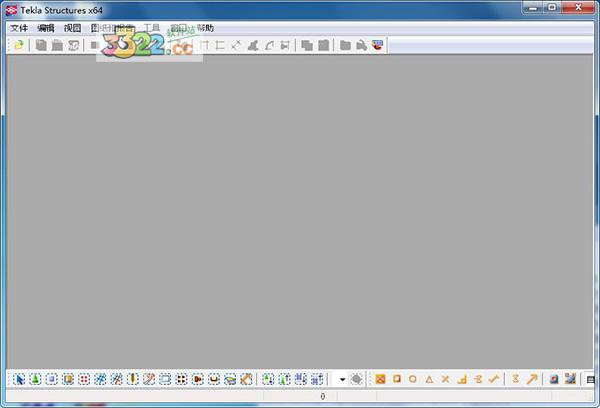
Task: Toggle Select components green cone arrow-down switch
Action: coord(268,379)
